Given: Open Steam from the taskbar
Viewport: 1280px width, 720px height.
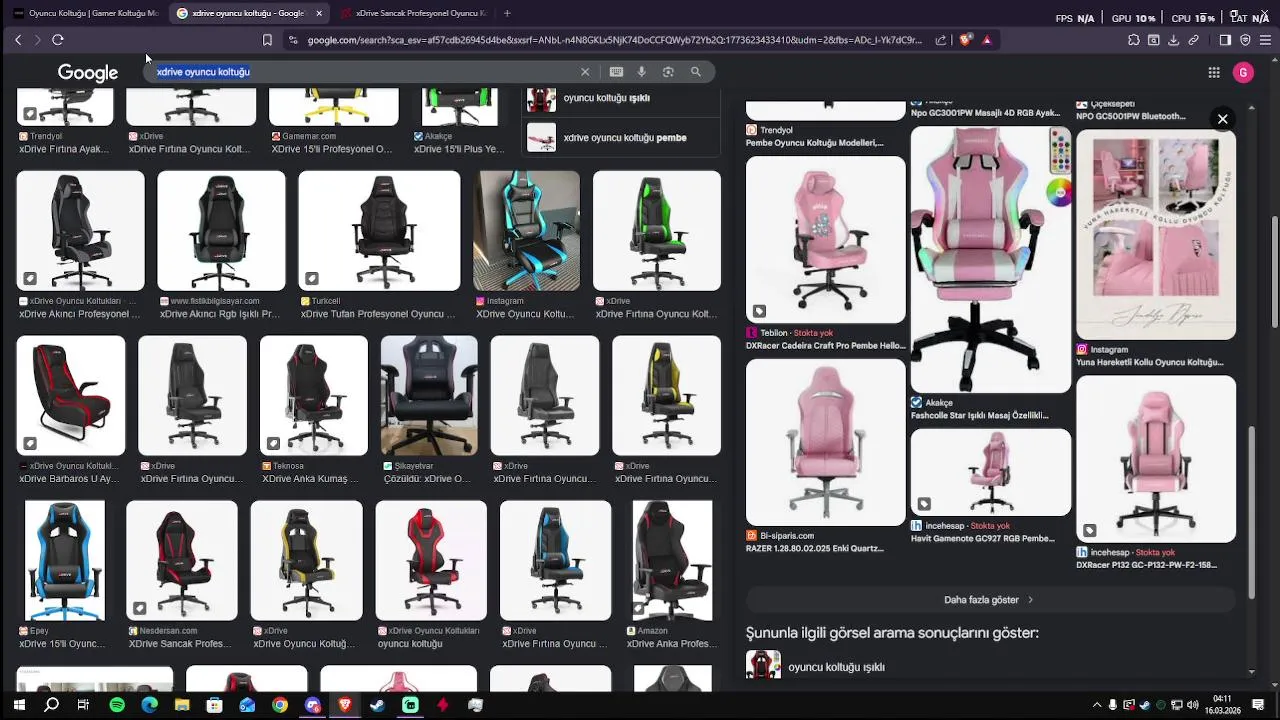Looking at the screenshot, I should [377, 705].
